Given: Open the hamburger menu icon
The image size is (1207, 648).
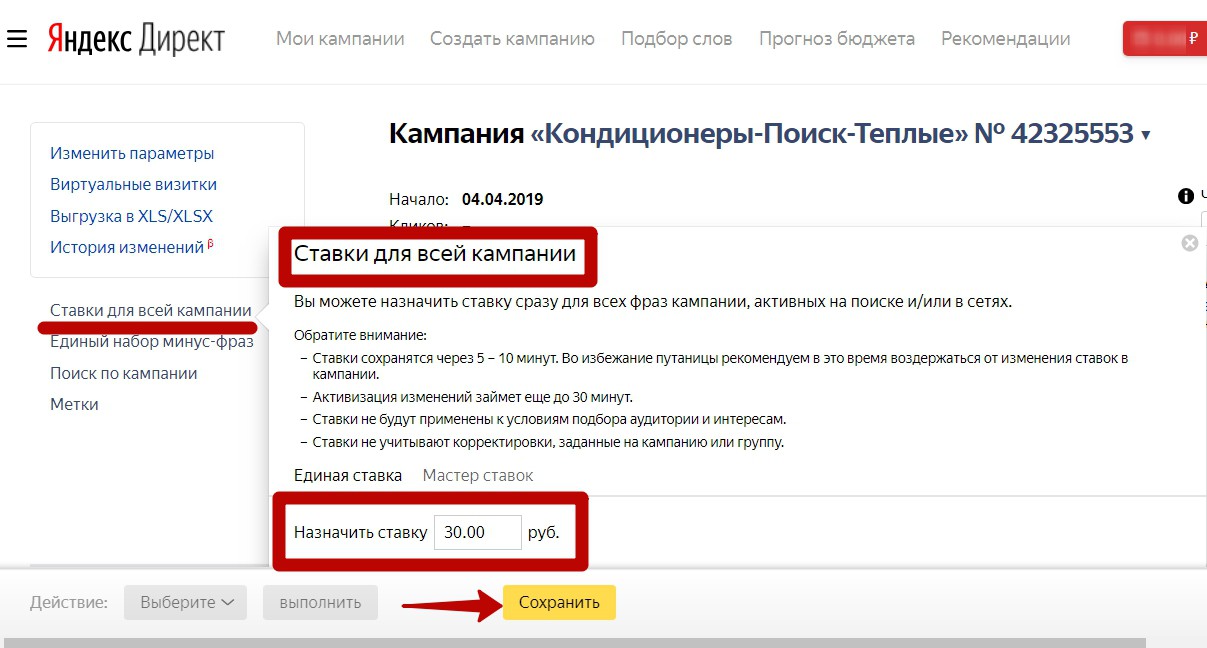Looking at the screenshot, I should [x=16, y=39].
